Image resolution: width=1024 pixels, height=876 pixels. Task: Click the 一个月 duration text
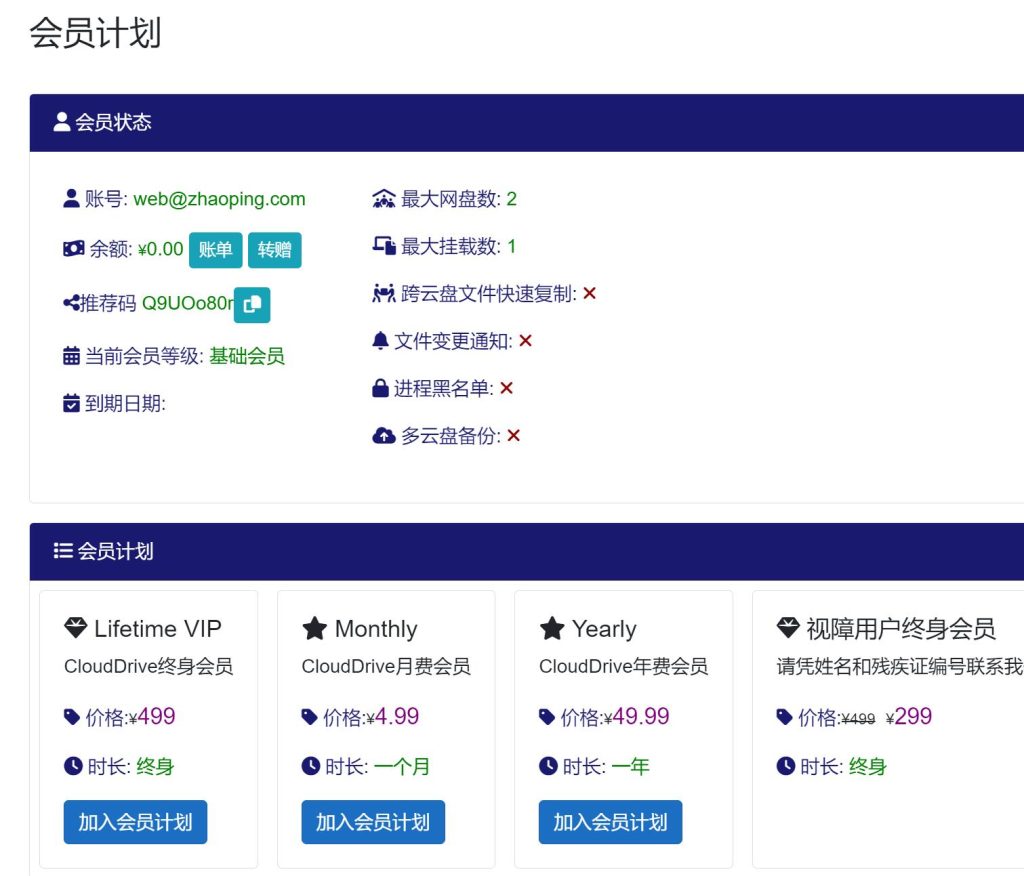click(x=402, y=766)
